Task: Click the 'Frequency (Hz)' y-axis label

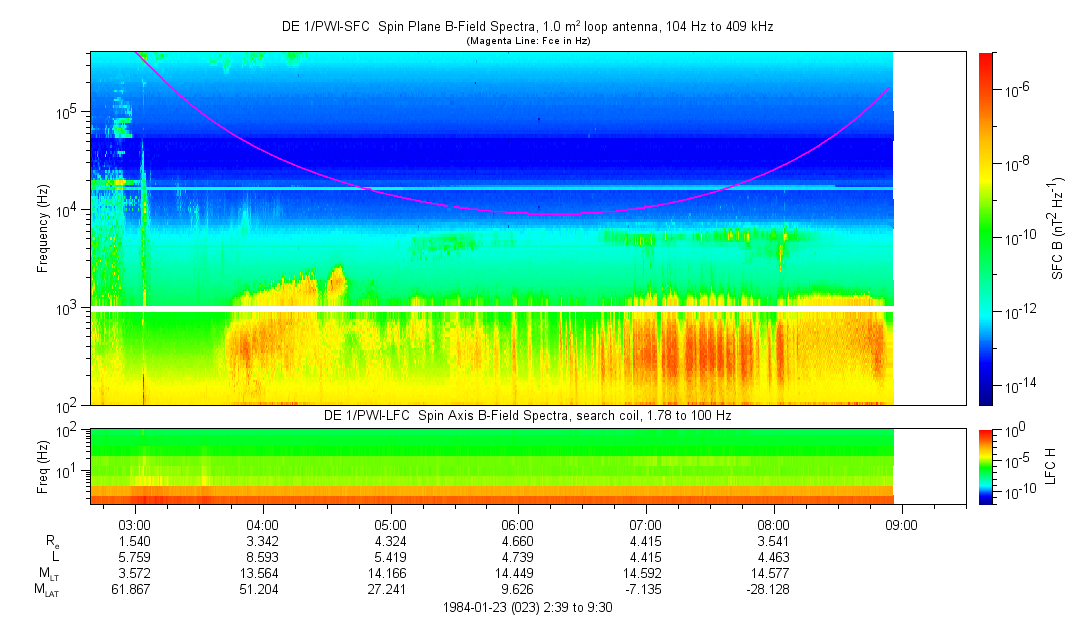Action: click(43, 228)
